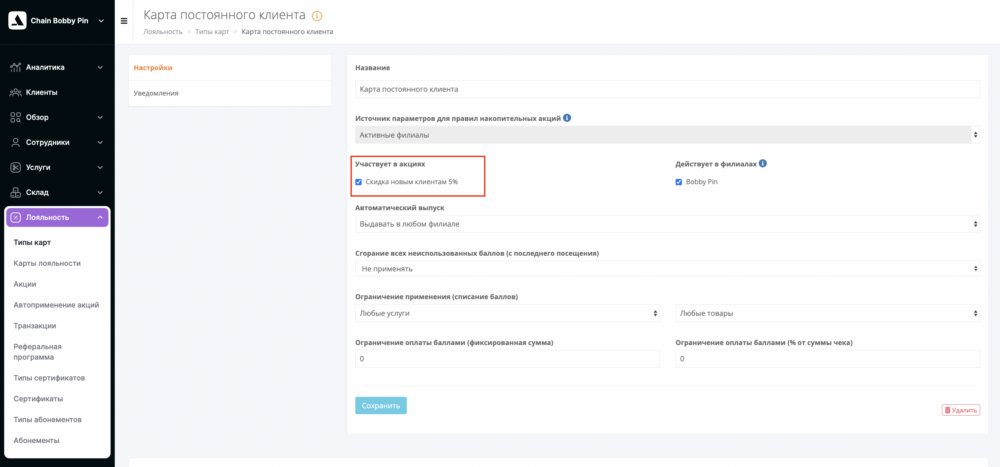The width and height of the screenshot is (1000, 467).
Task: Click the Сохранить button
Action: click(381, 405)
